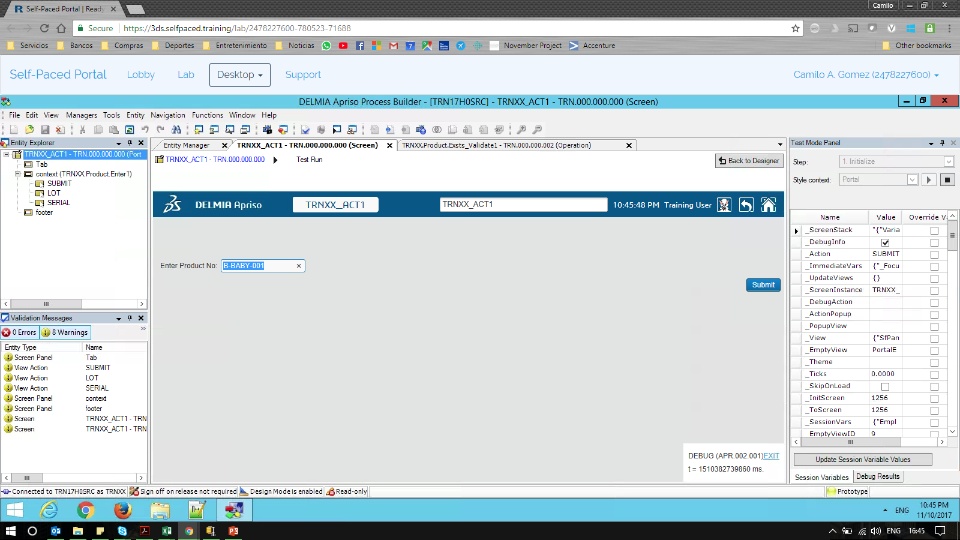
Task: Reload the browser page
Action: point(44,28)
